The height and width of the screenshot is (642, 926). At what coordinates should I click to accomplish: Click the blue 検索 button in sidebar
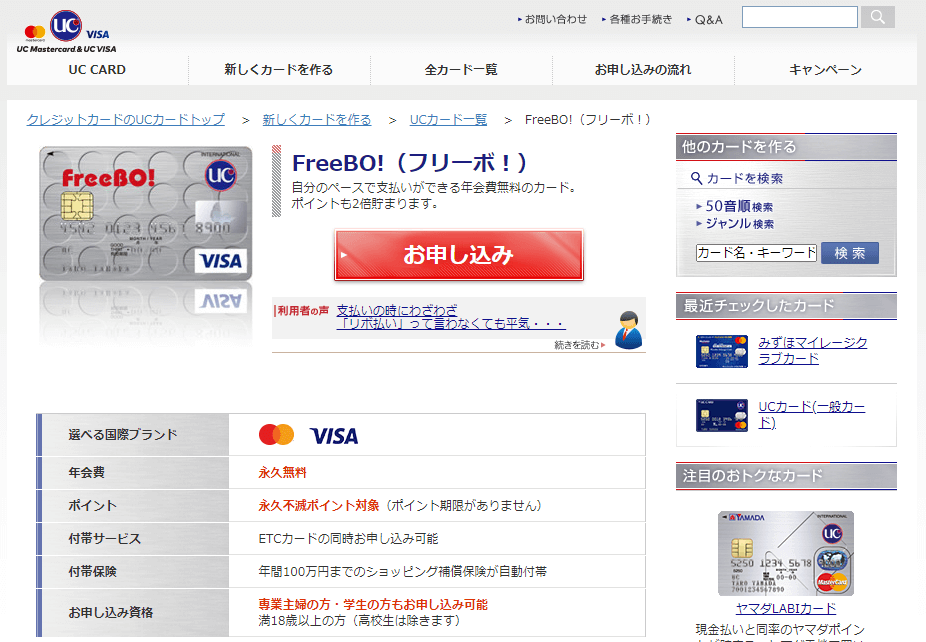pyautogui.click(x=850, y=253)
